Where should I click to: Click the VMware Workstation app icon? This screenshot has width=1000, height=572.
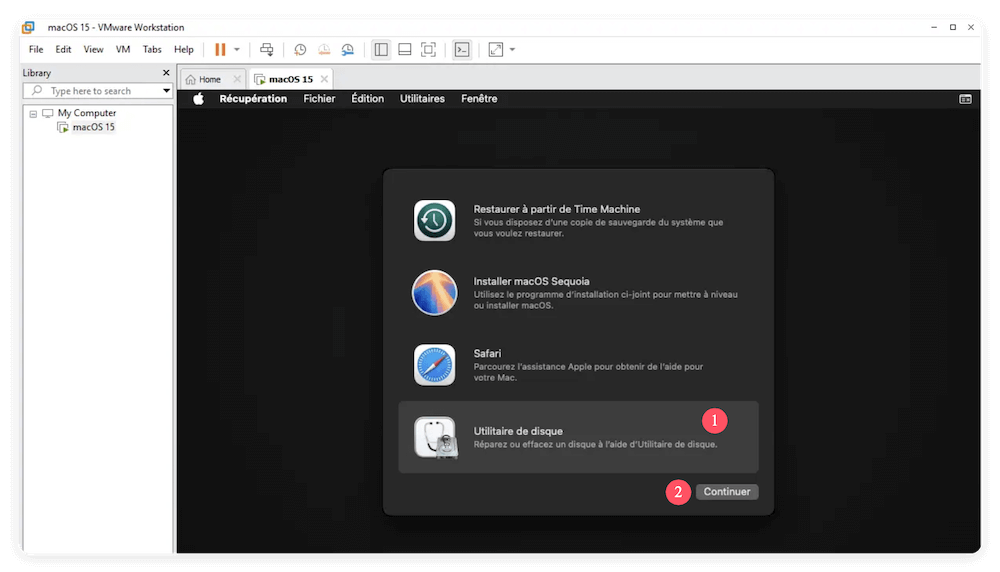click(x=28, y=27)
